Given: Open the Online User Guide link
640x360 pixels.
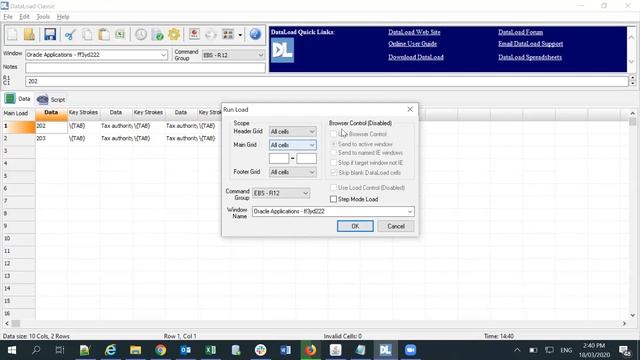Looking at the screenshot, I should 412,44.
